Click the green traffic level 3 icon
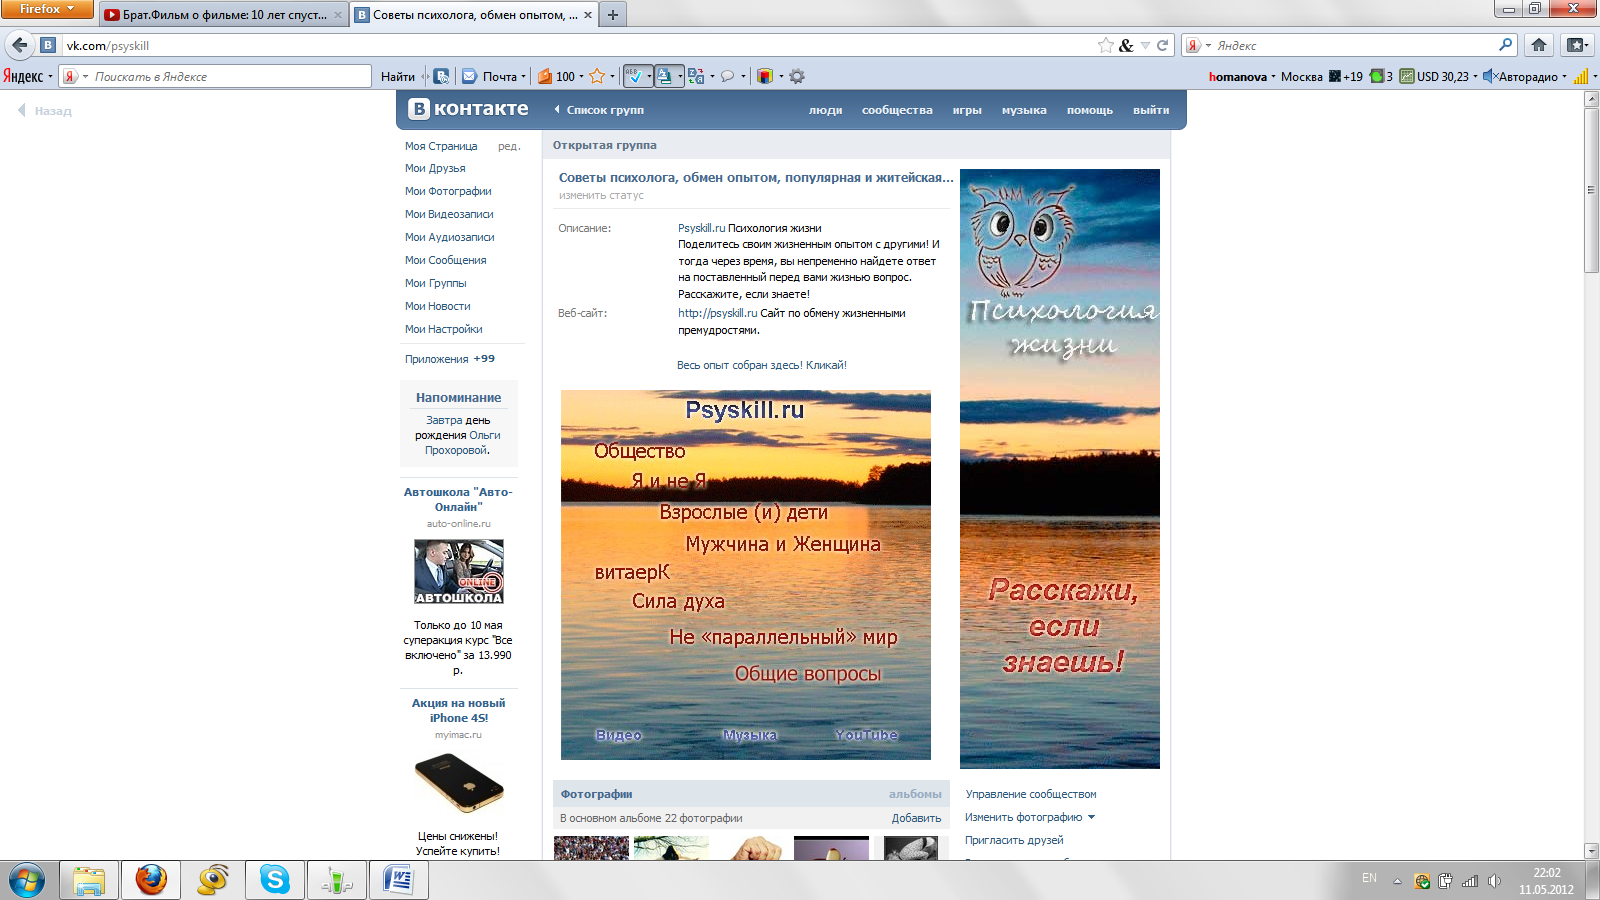 [1376, 76]
